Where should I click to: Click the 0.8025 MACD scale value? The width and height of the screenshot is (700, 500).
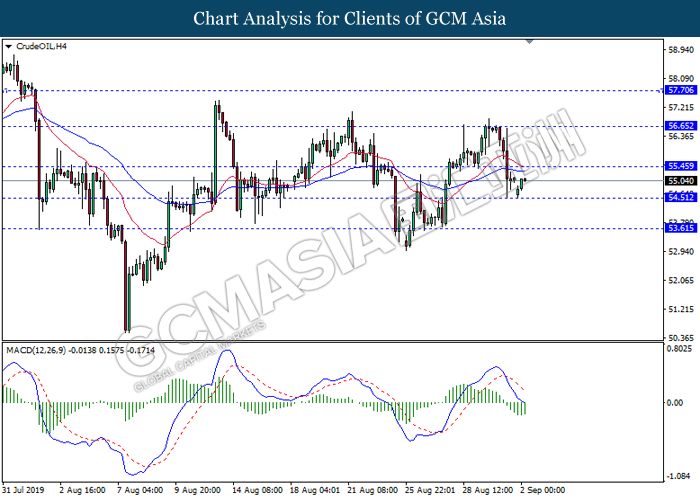coord(679,349)
